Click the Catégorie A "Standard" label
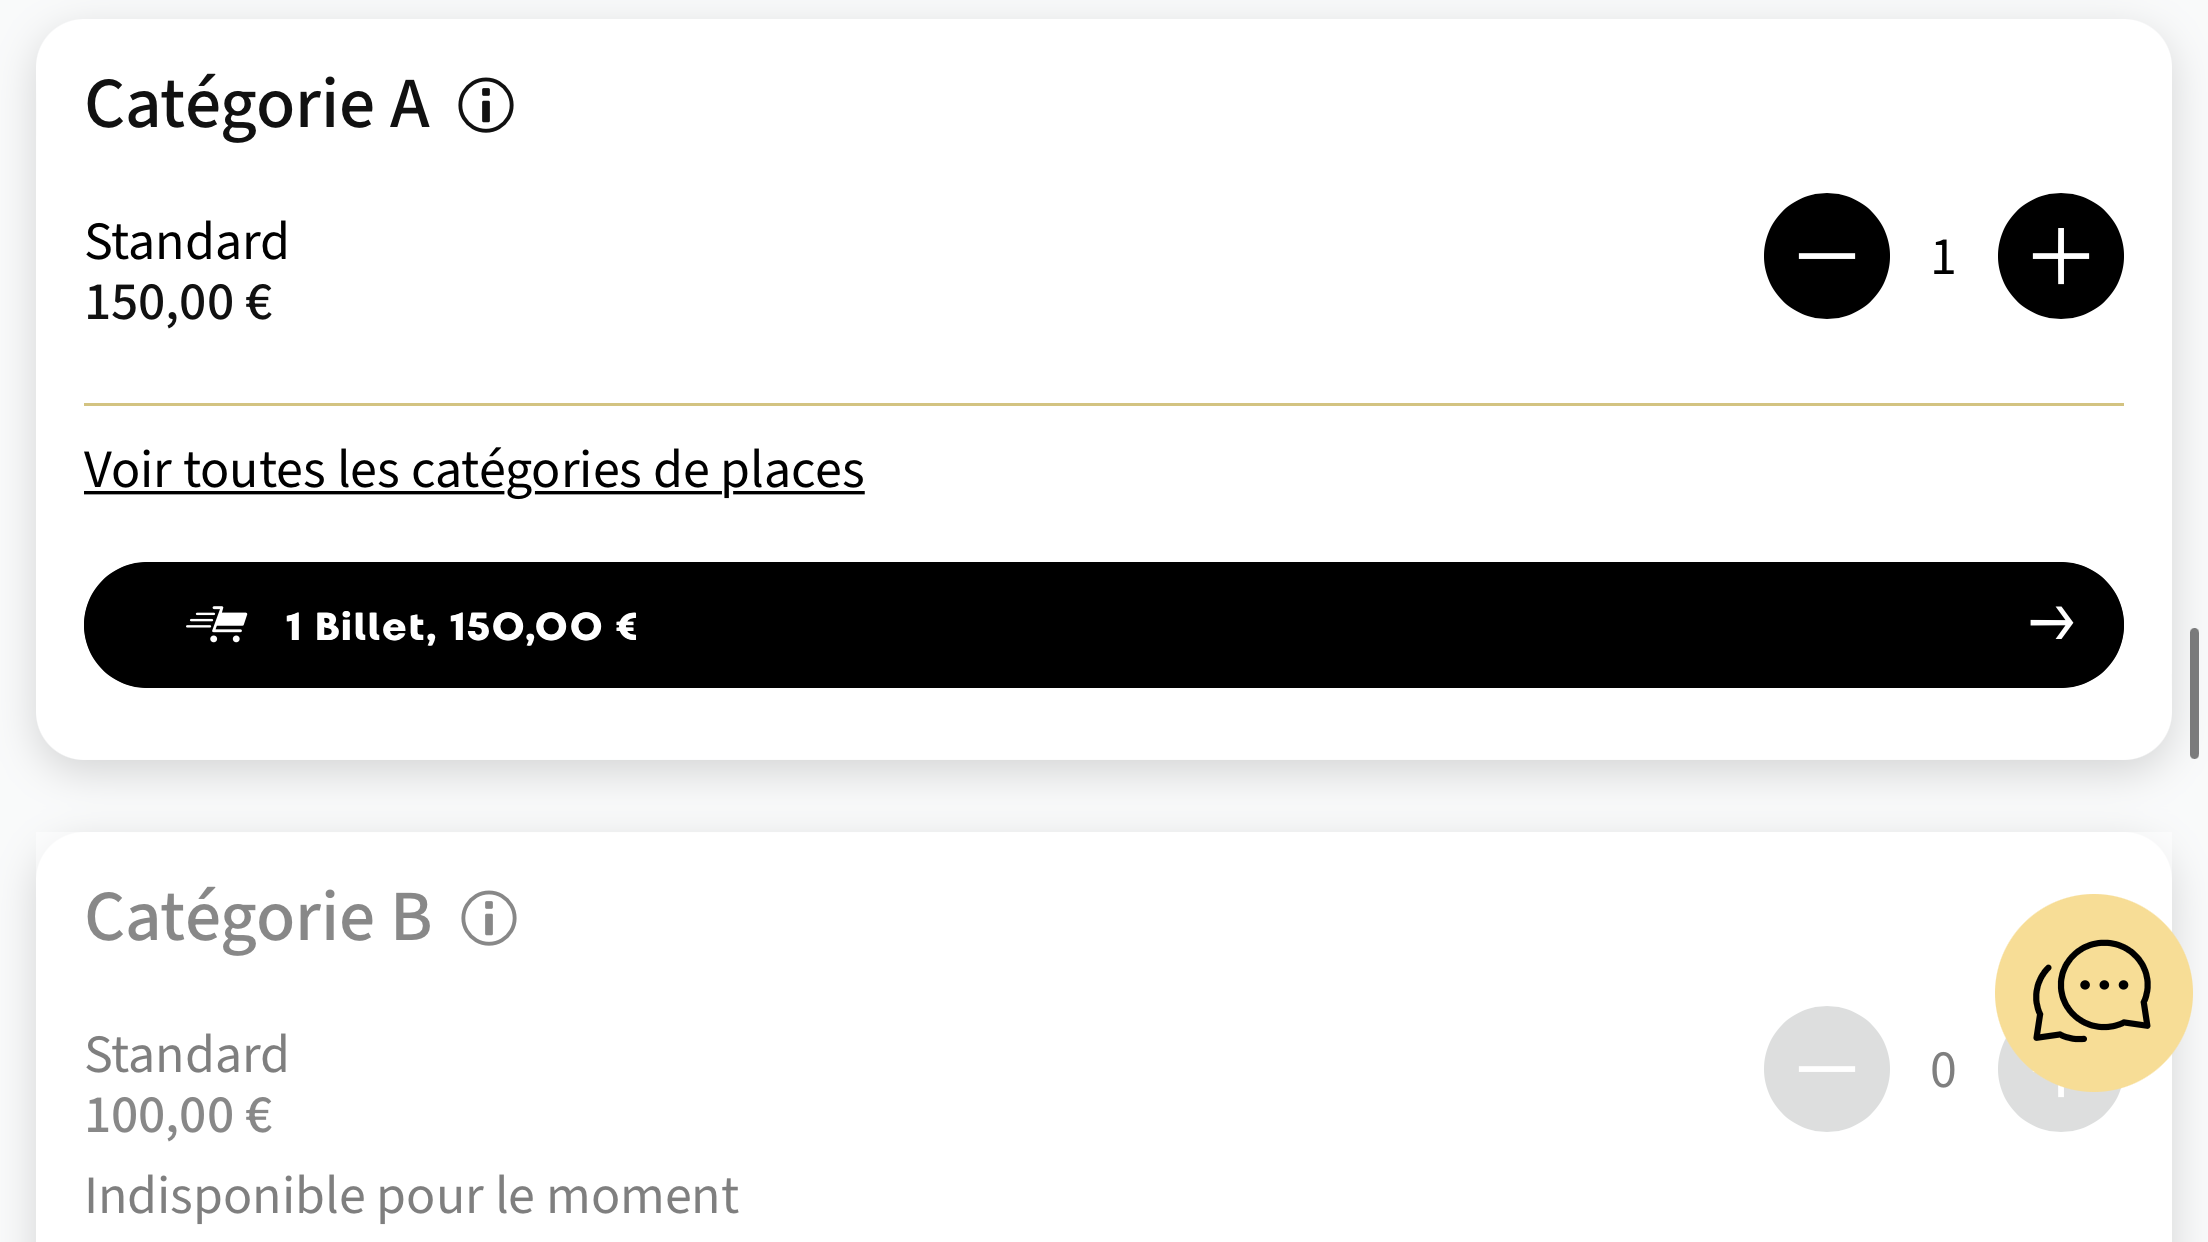 (187, 242)
